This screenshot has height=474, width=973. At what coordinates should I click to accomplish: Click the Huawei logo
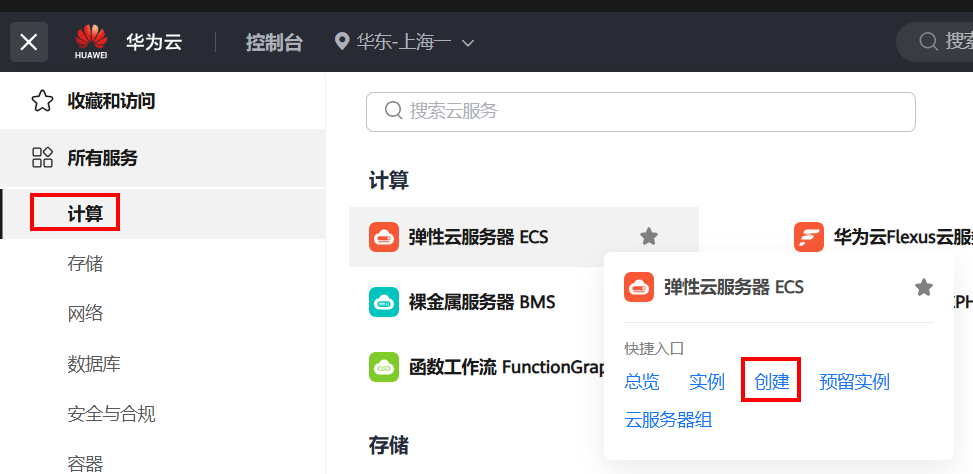pyautogui.click(x=91, y=42)
